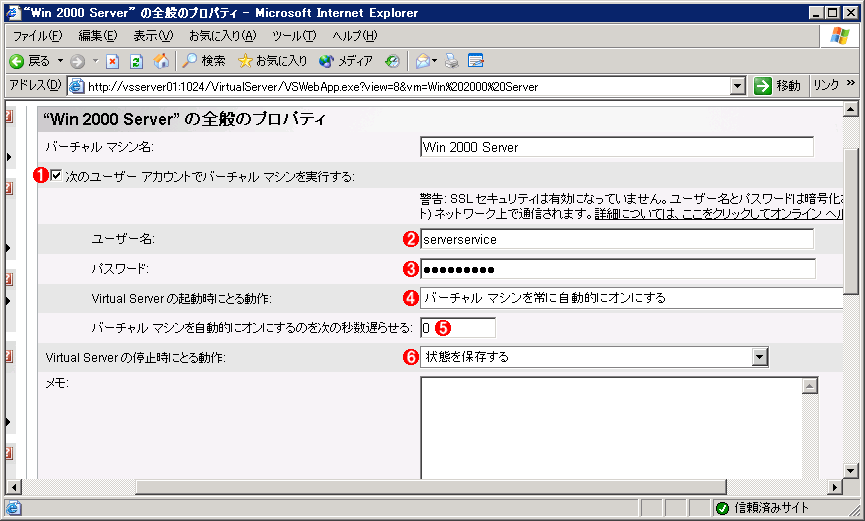The width and height of the screenshot is (865, 521).
Task: Open the Search (検索) toolbar button
Action: pyautogui.click(x=204, y=61)
